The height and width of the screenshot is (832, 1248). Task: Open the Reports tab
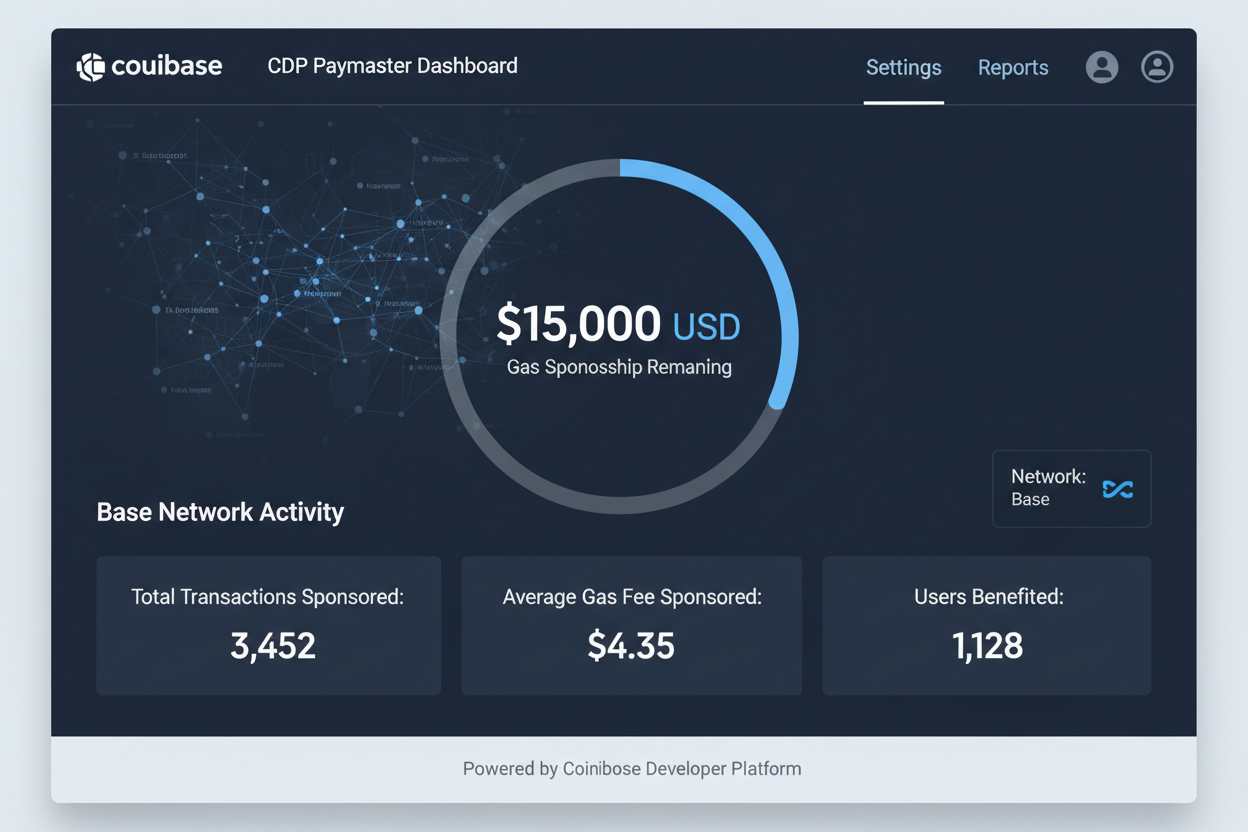[1013, 67]
